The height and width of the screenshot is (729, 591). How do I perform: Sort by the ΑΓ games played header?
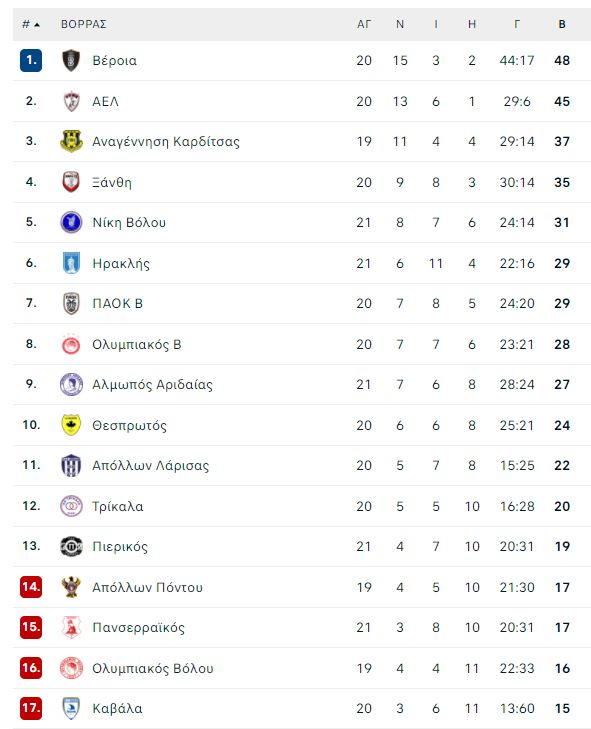[x=364, y=24]
